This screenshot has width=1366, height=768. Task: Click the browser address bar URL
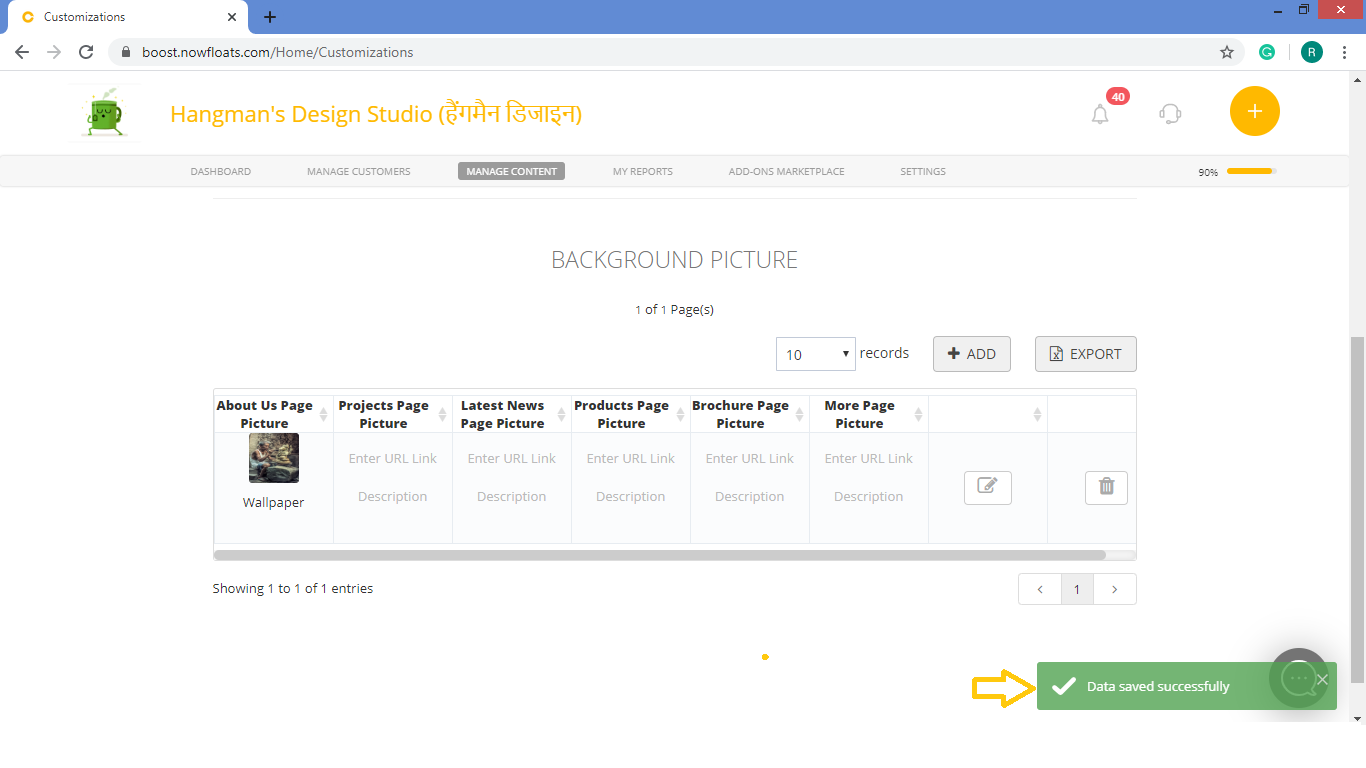[278, 52]
